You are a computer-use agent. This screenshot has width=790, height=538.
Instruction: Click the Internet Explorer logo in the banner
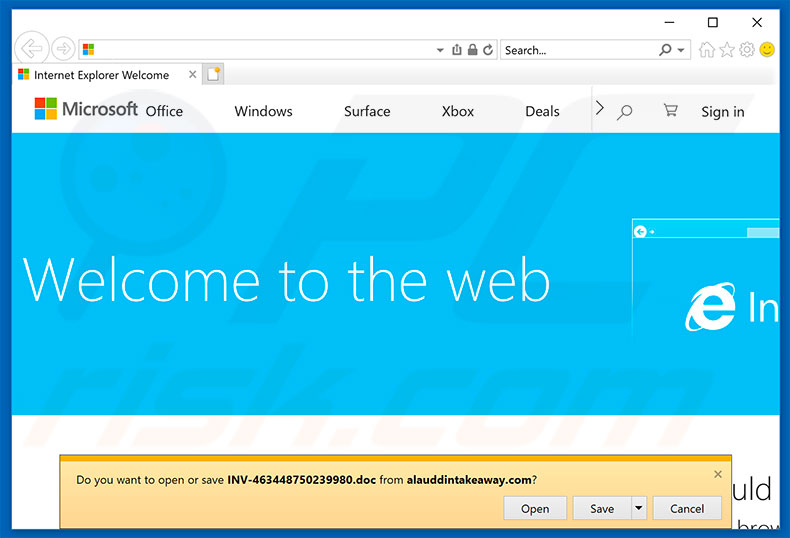710,306
